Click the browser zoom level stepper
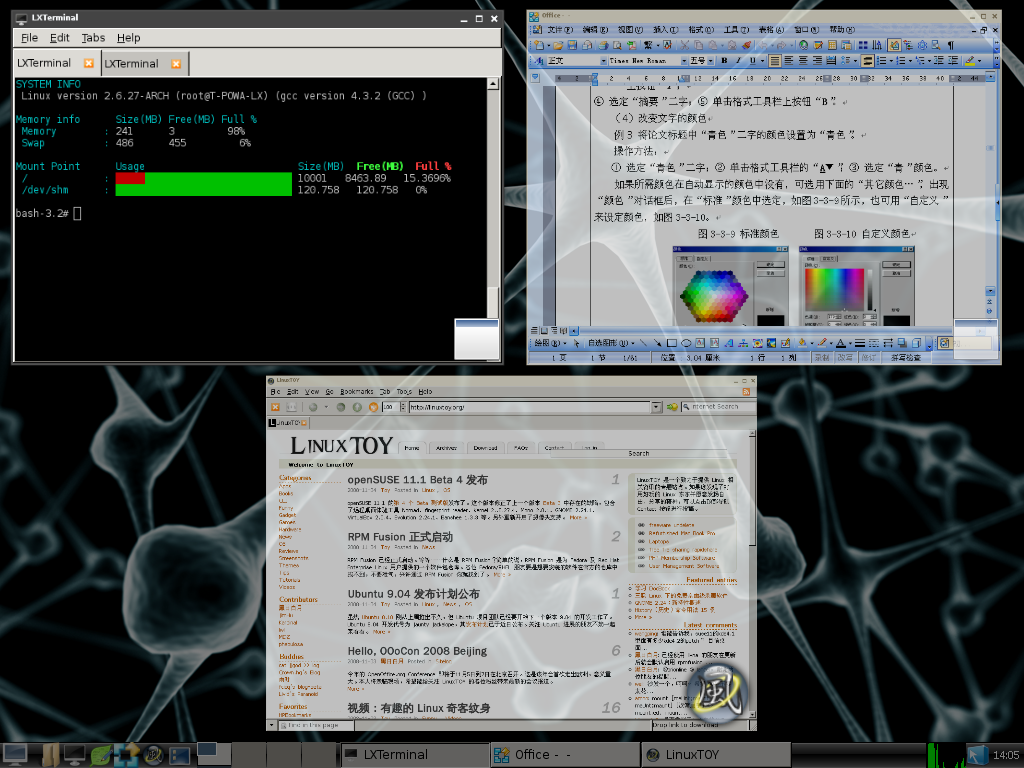Viewport: 1024px width, 768px height. (402, 407)
